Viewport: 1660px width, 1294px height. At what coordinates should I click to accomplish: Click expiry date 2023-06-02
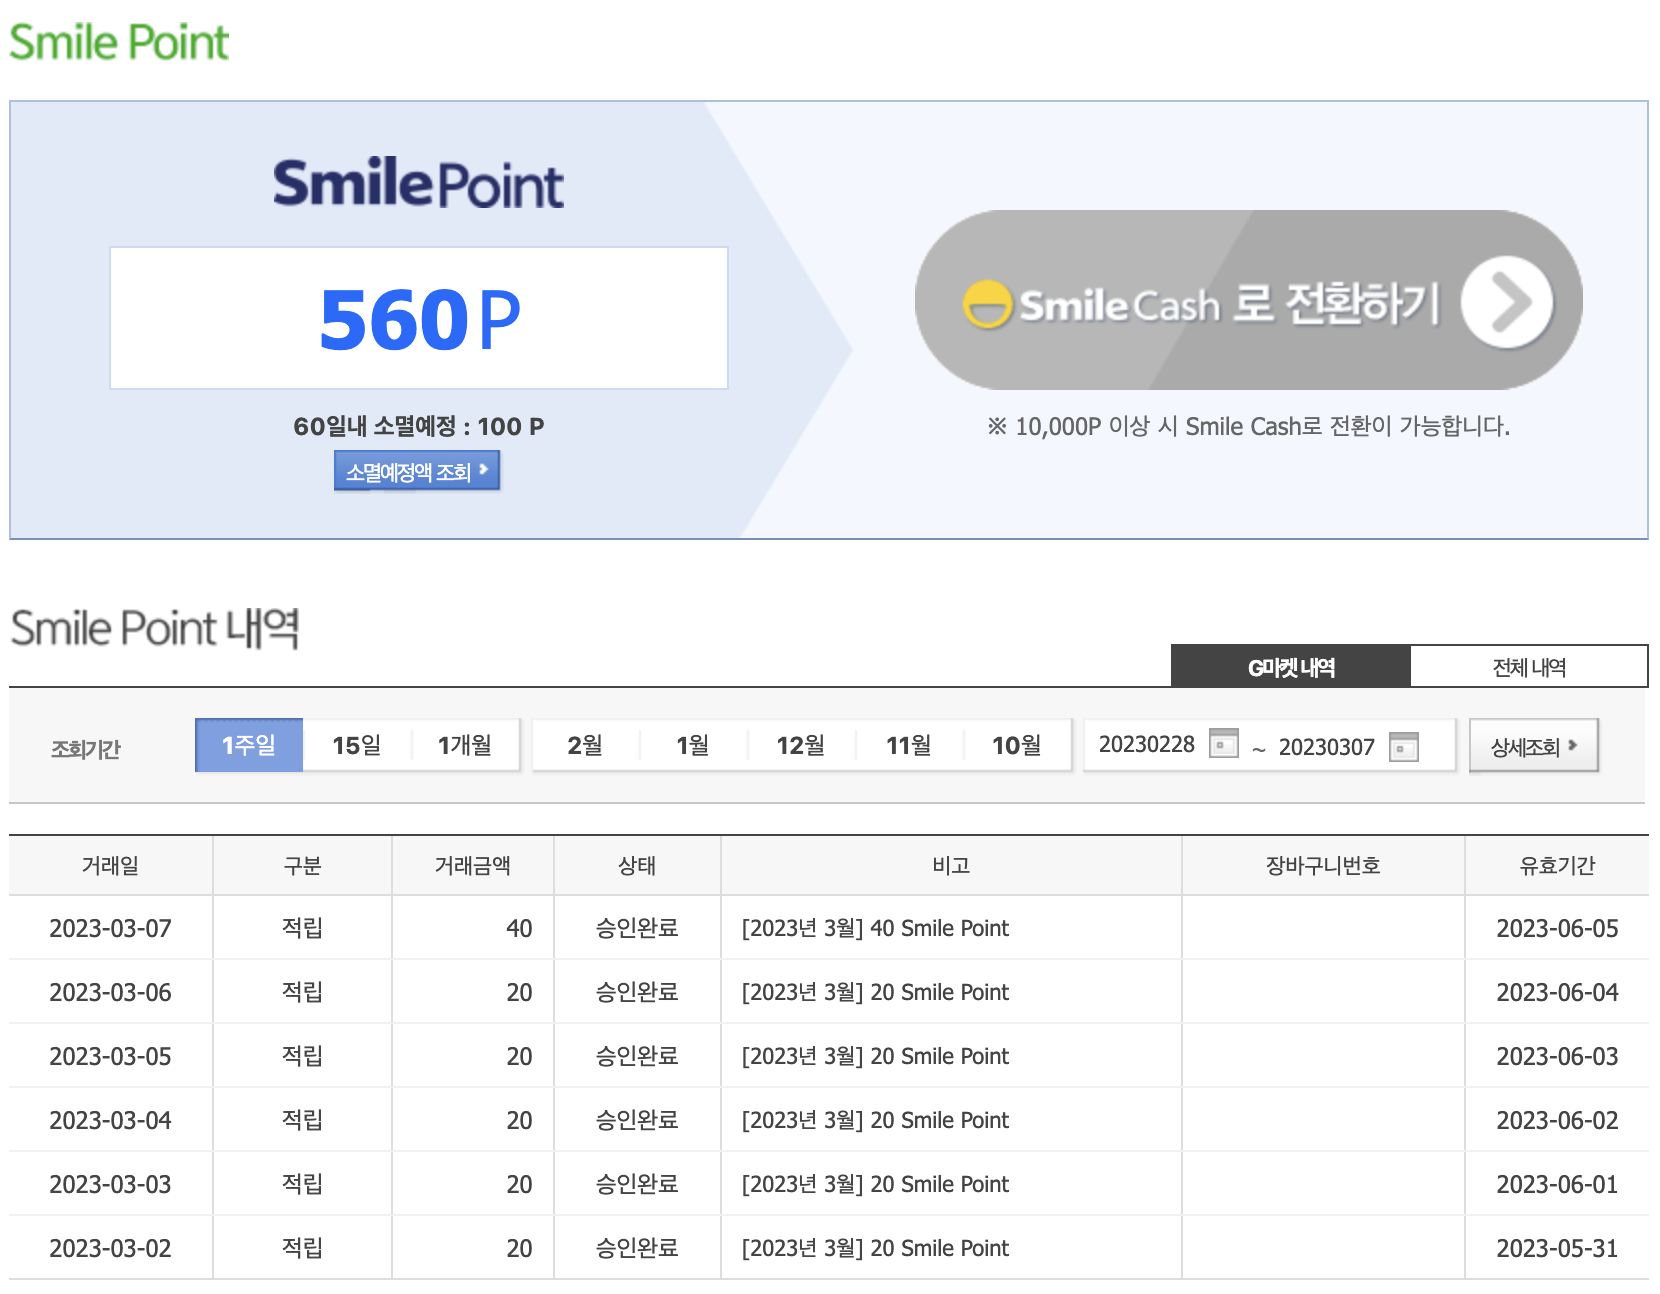coord(1557,1120)
